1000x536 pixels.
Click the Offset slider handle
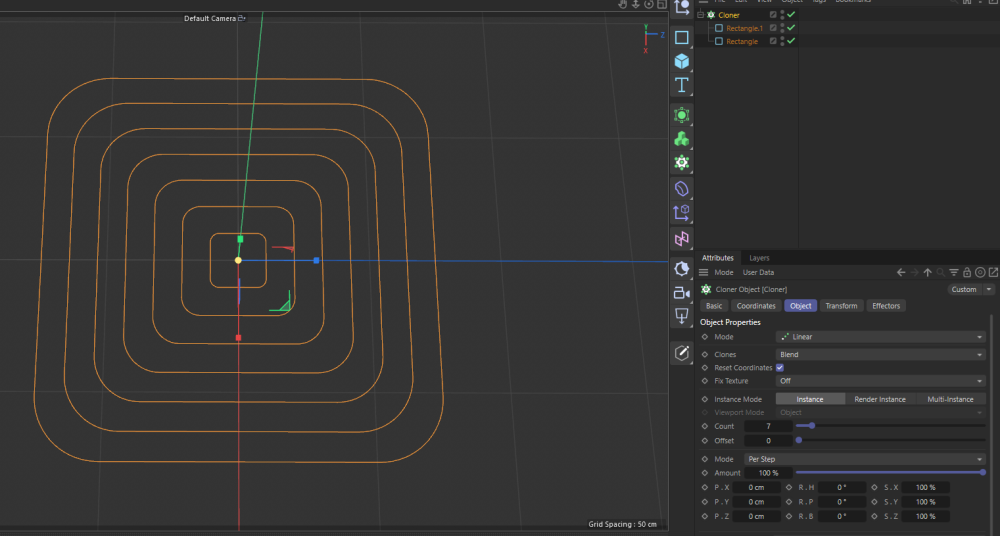[798, 440]
